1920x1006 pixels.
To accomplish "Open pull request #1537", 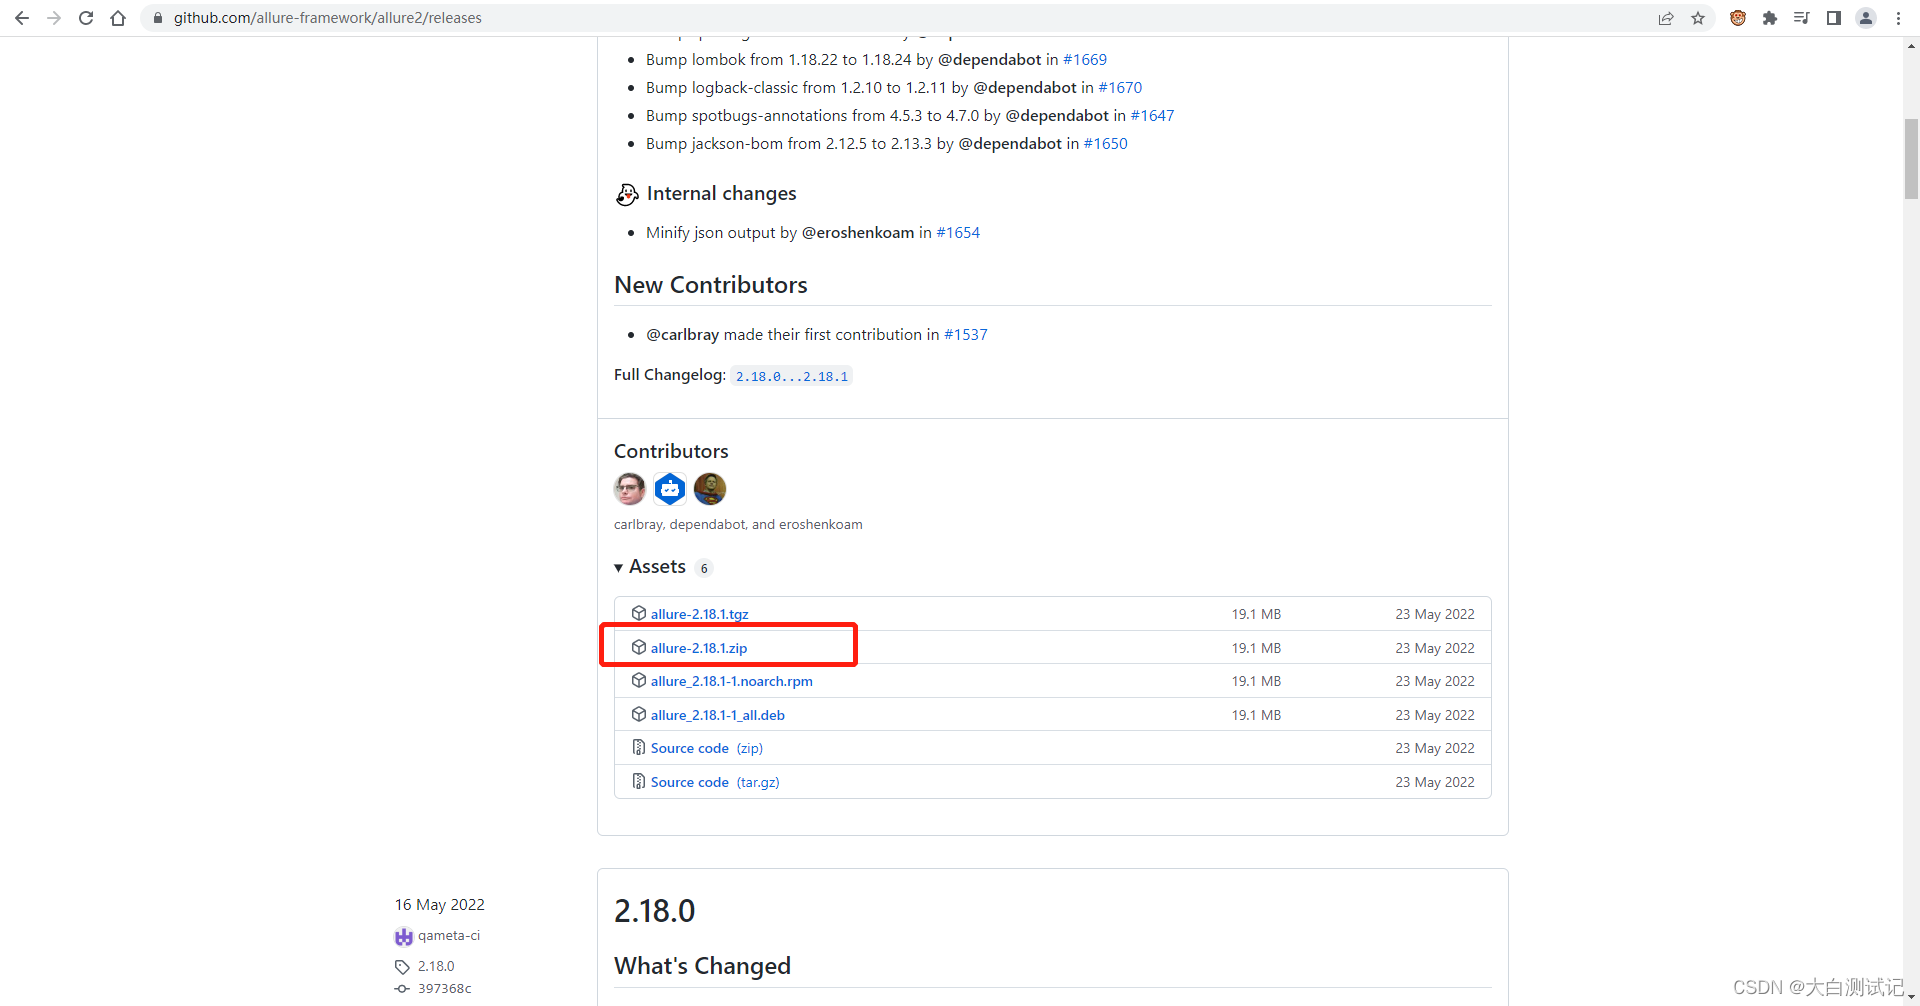I will 966,335.
